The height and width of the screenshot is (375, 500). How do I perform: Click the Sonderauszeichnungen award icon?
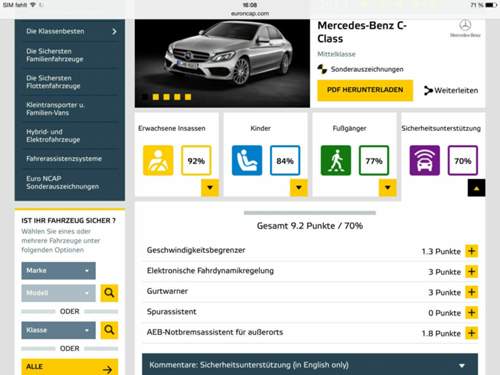(x=322, y=69)
